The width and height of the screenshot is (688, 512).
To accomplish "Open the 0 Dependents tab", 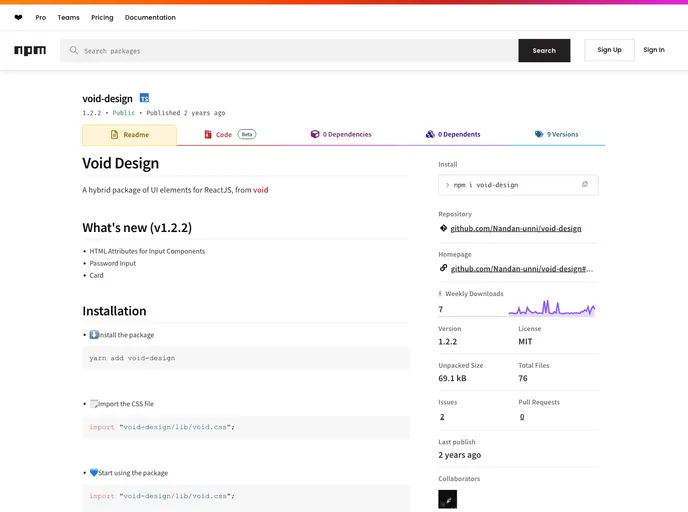I will click(453, 134).
